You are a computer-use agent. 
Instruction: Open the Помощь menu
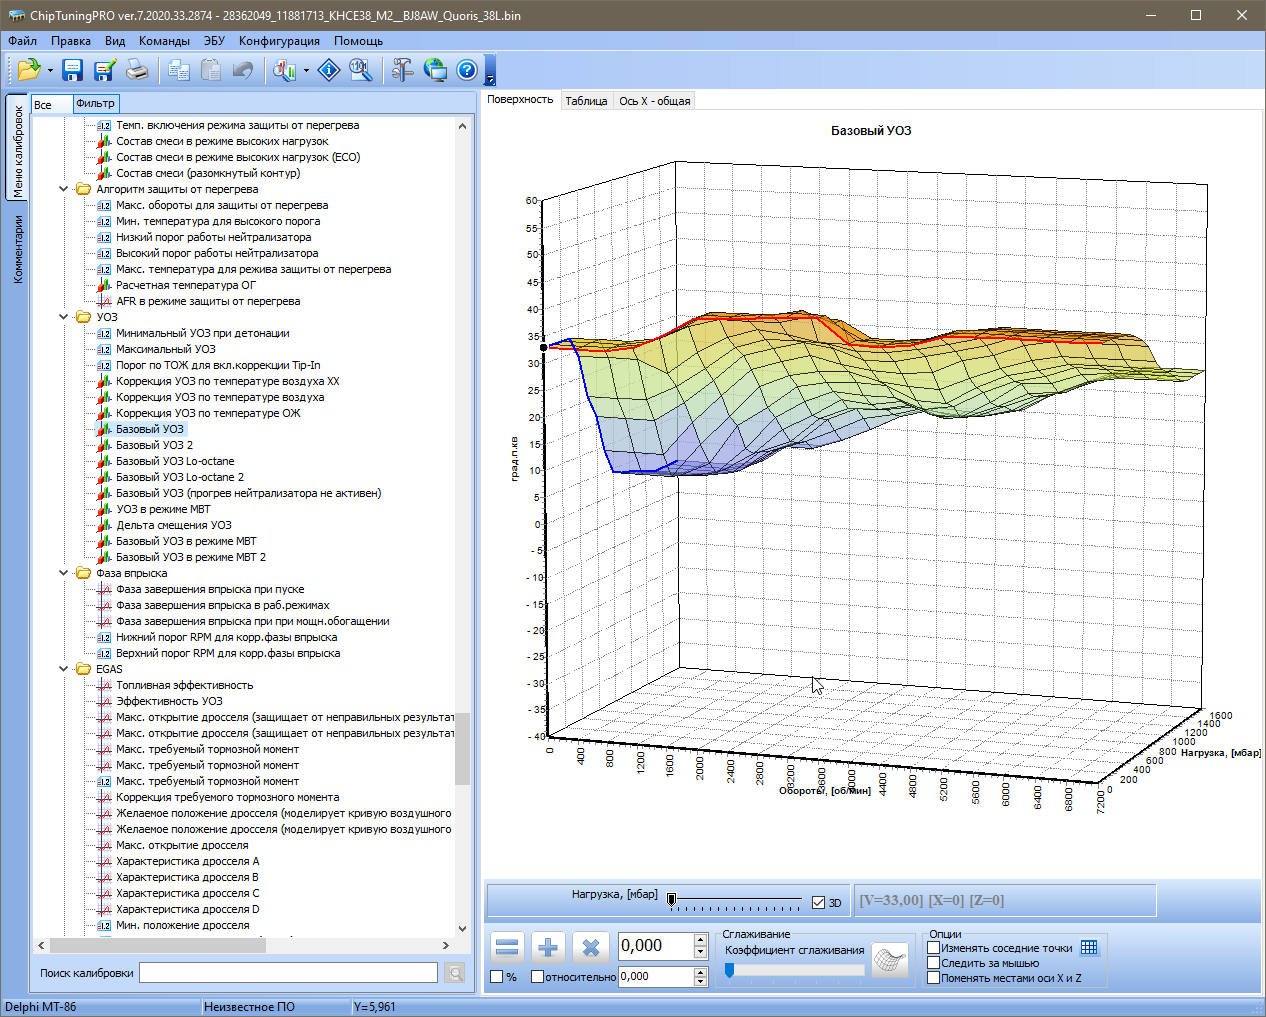click(x=358, y=41)
